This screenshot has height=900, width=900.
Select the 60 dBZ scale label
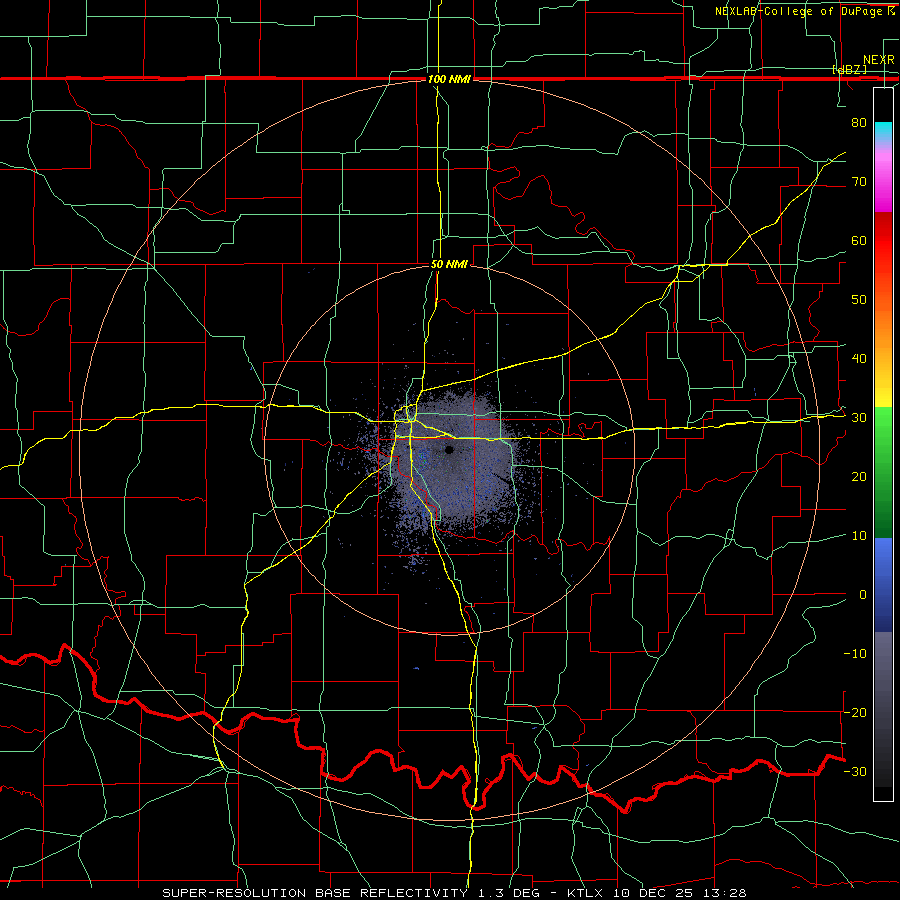(x=859, y=240)
